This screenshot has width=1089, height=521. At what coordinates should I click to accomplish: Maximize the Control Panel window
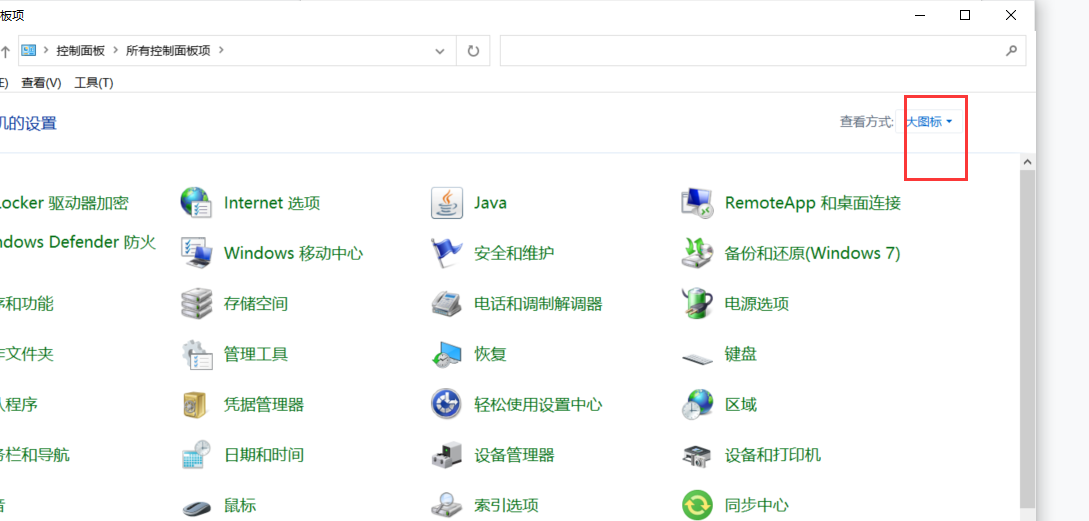point(965,15)
